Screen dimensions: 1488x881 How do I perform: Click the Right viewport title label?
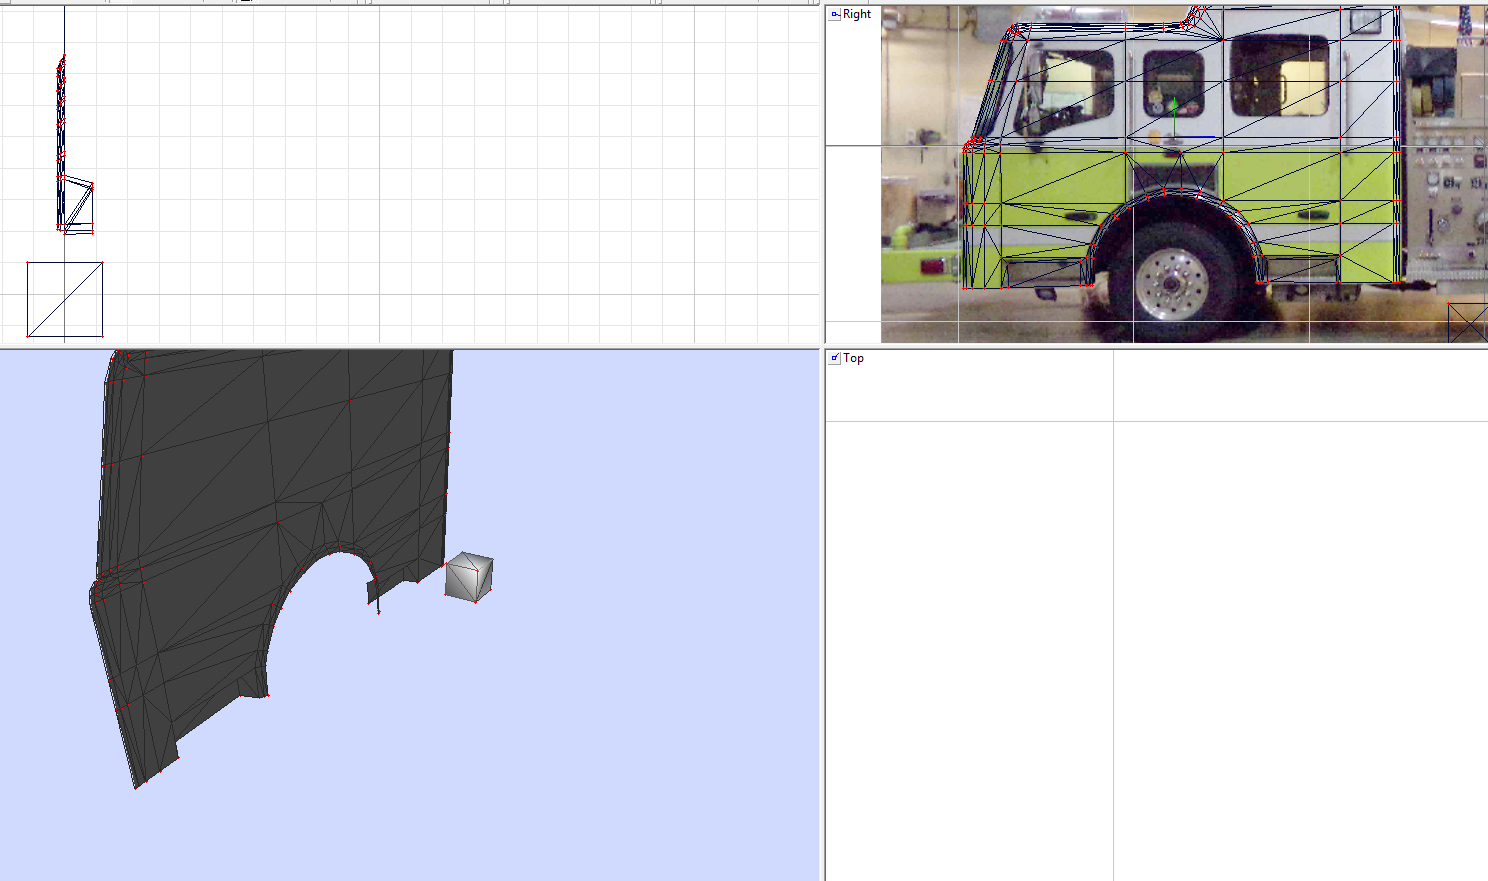856,14
